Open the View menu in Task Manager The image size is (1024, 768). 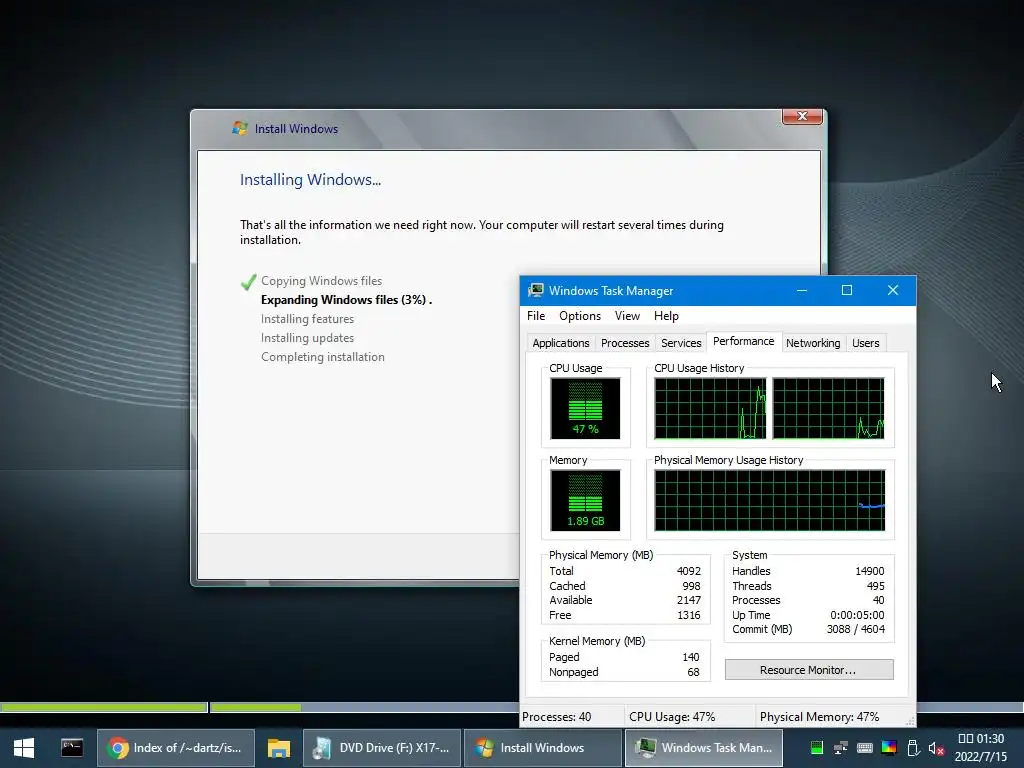pos(627,316)
